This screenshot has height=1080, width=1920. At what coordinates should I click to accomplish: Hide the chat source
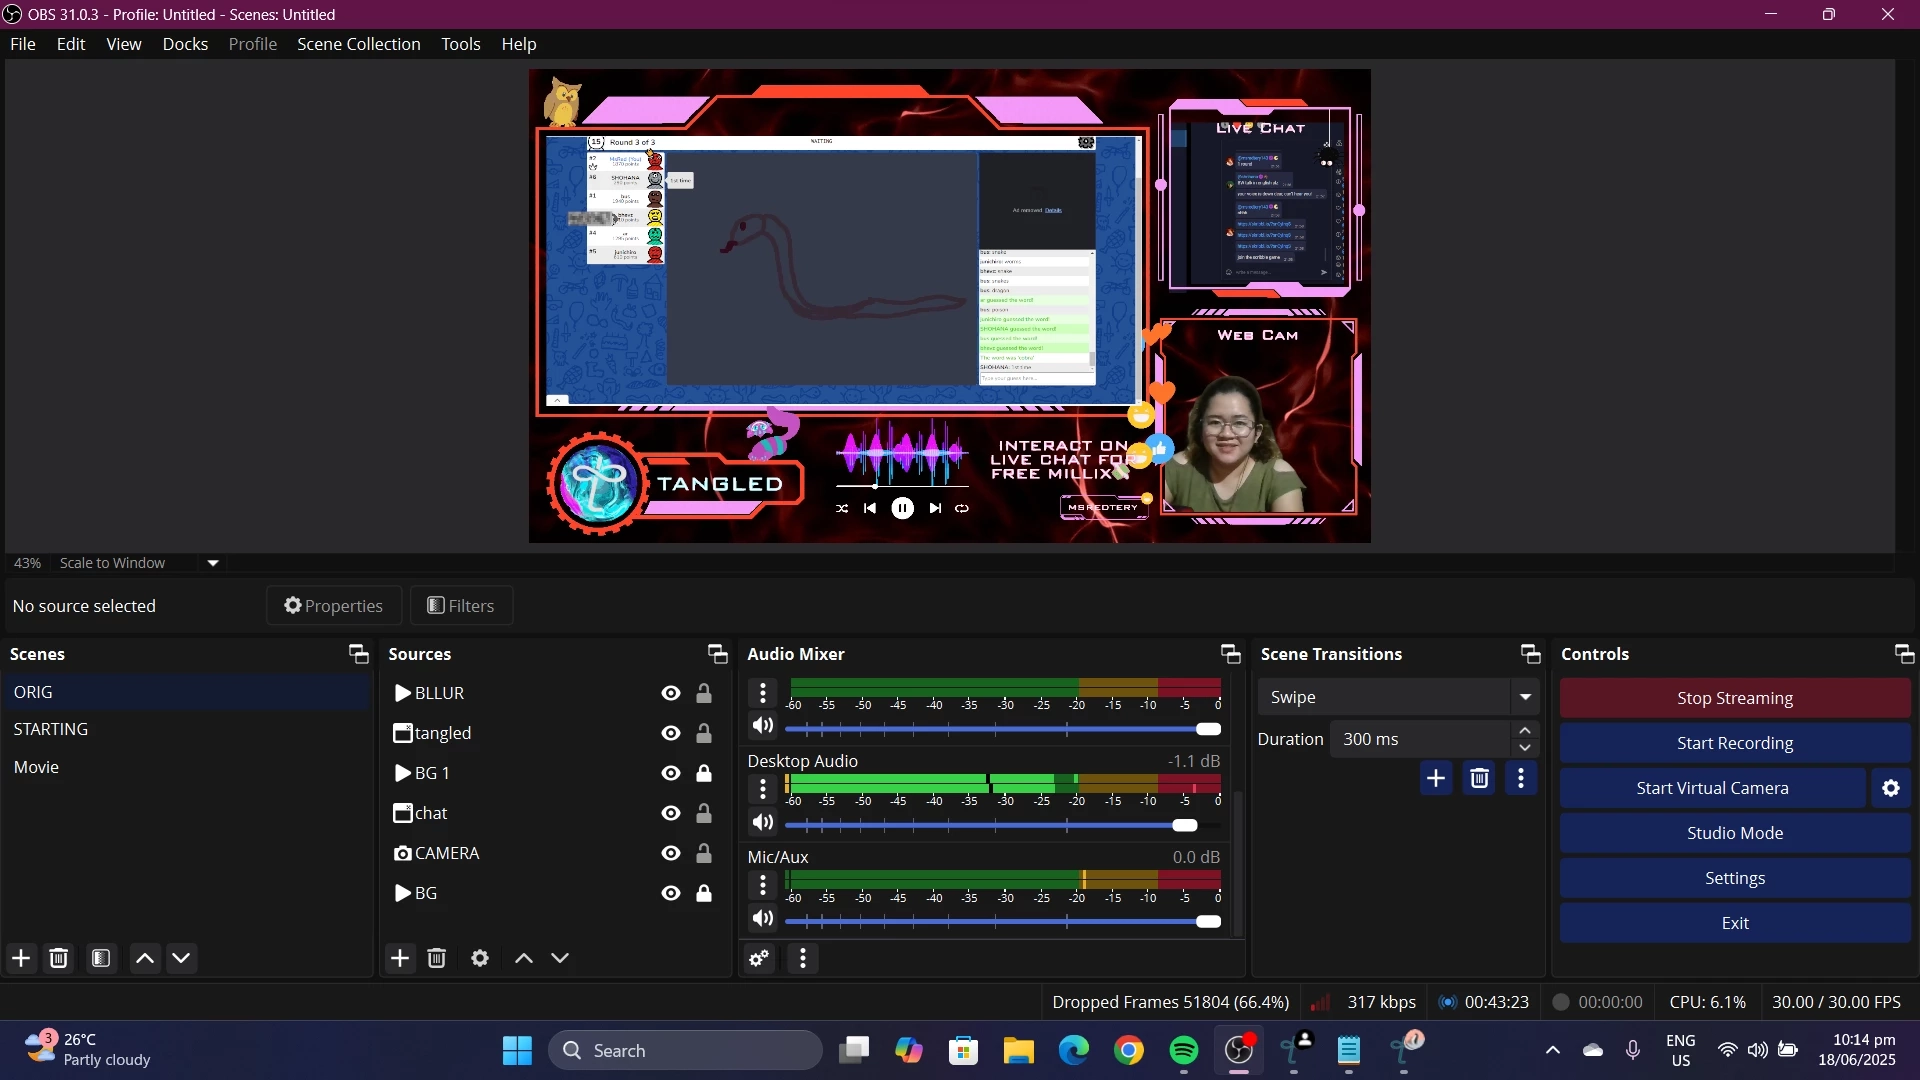[x=671, y=813]
